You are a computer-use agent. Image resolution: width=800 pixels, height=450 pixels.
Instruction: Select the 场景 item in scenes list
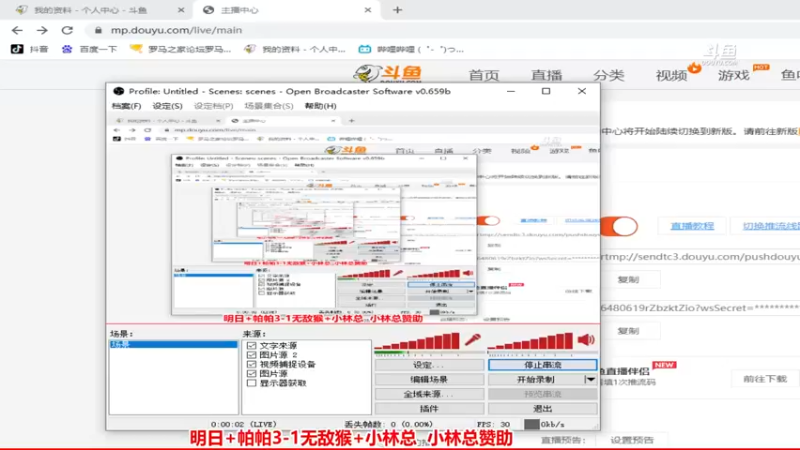click(173, 344)
